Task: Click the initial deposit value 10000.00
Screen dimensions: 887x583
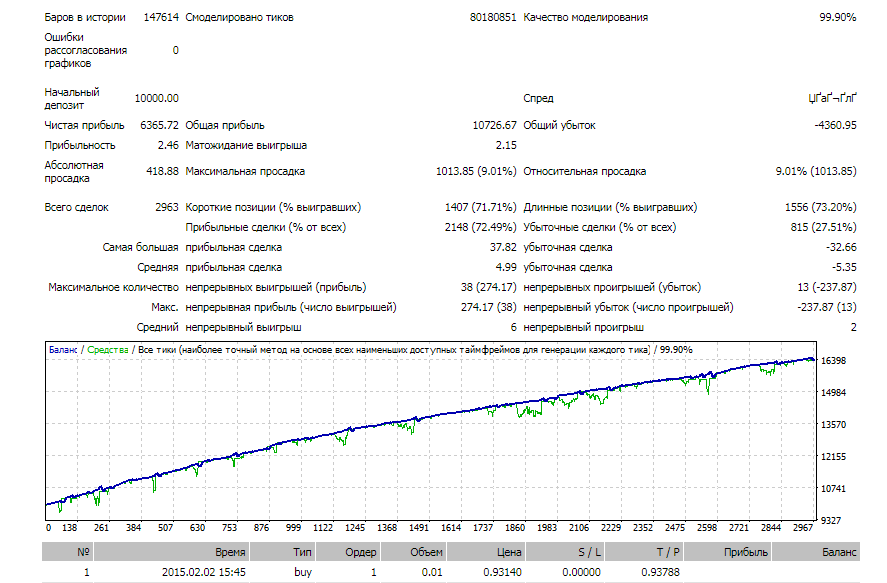Action: [157, 98]
